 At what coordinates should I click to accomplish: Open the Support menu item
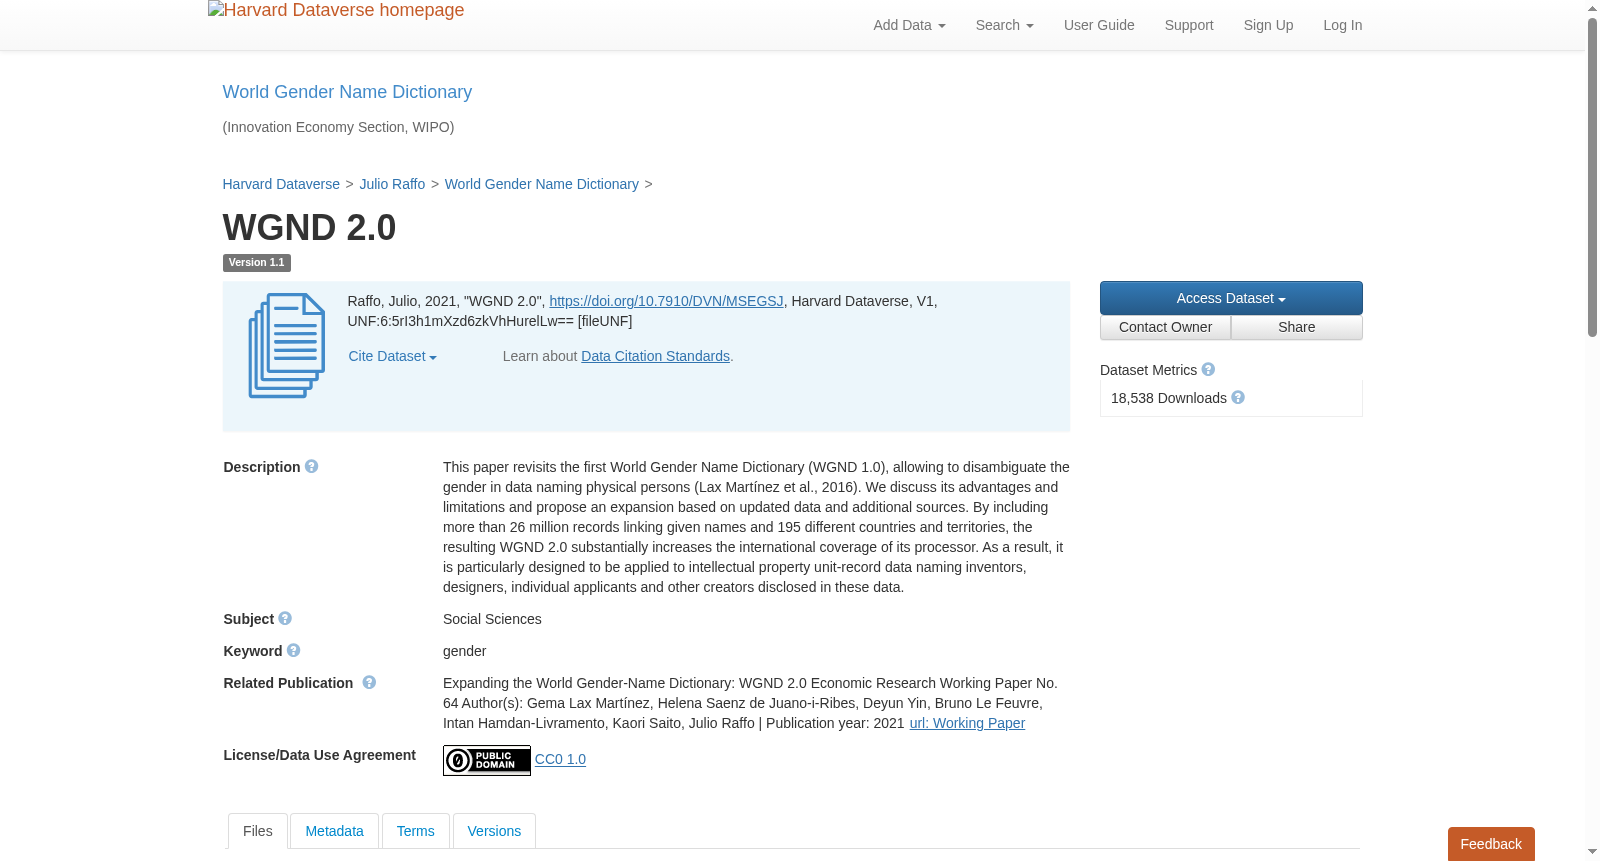point(1189,25)
